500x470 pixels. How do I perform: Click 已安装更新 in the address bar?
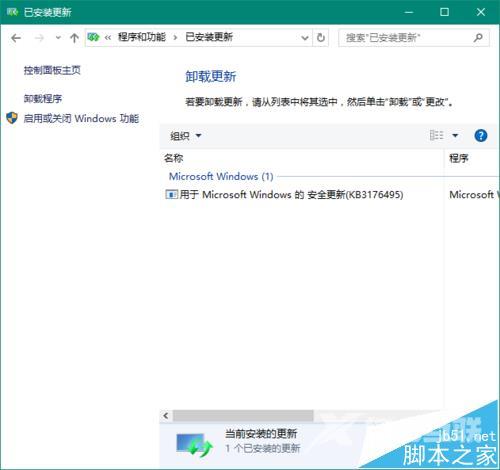(x=209, y=37)
